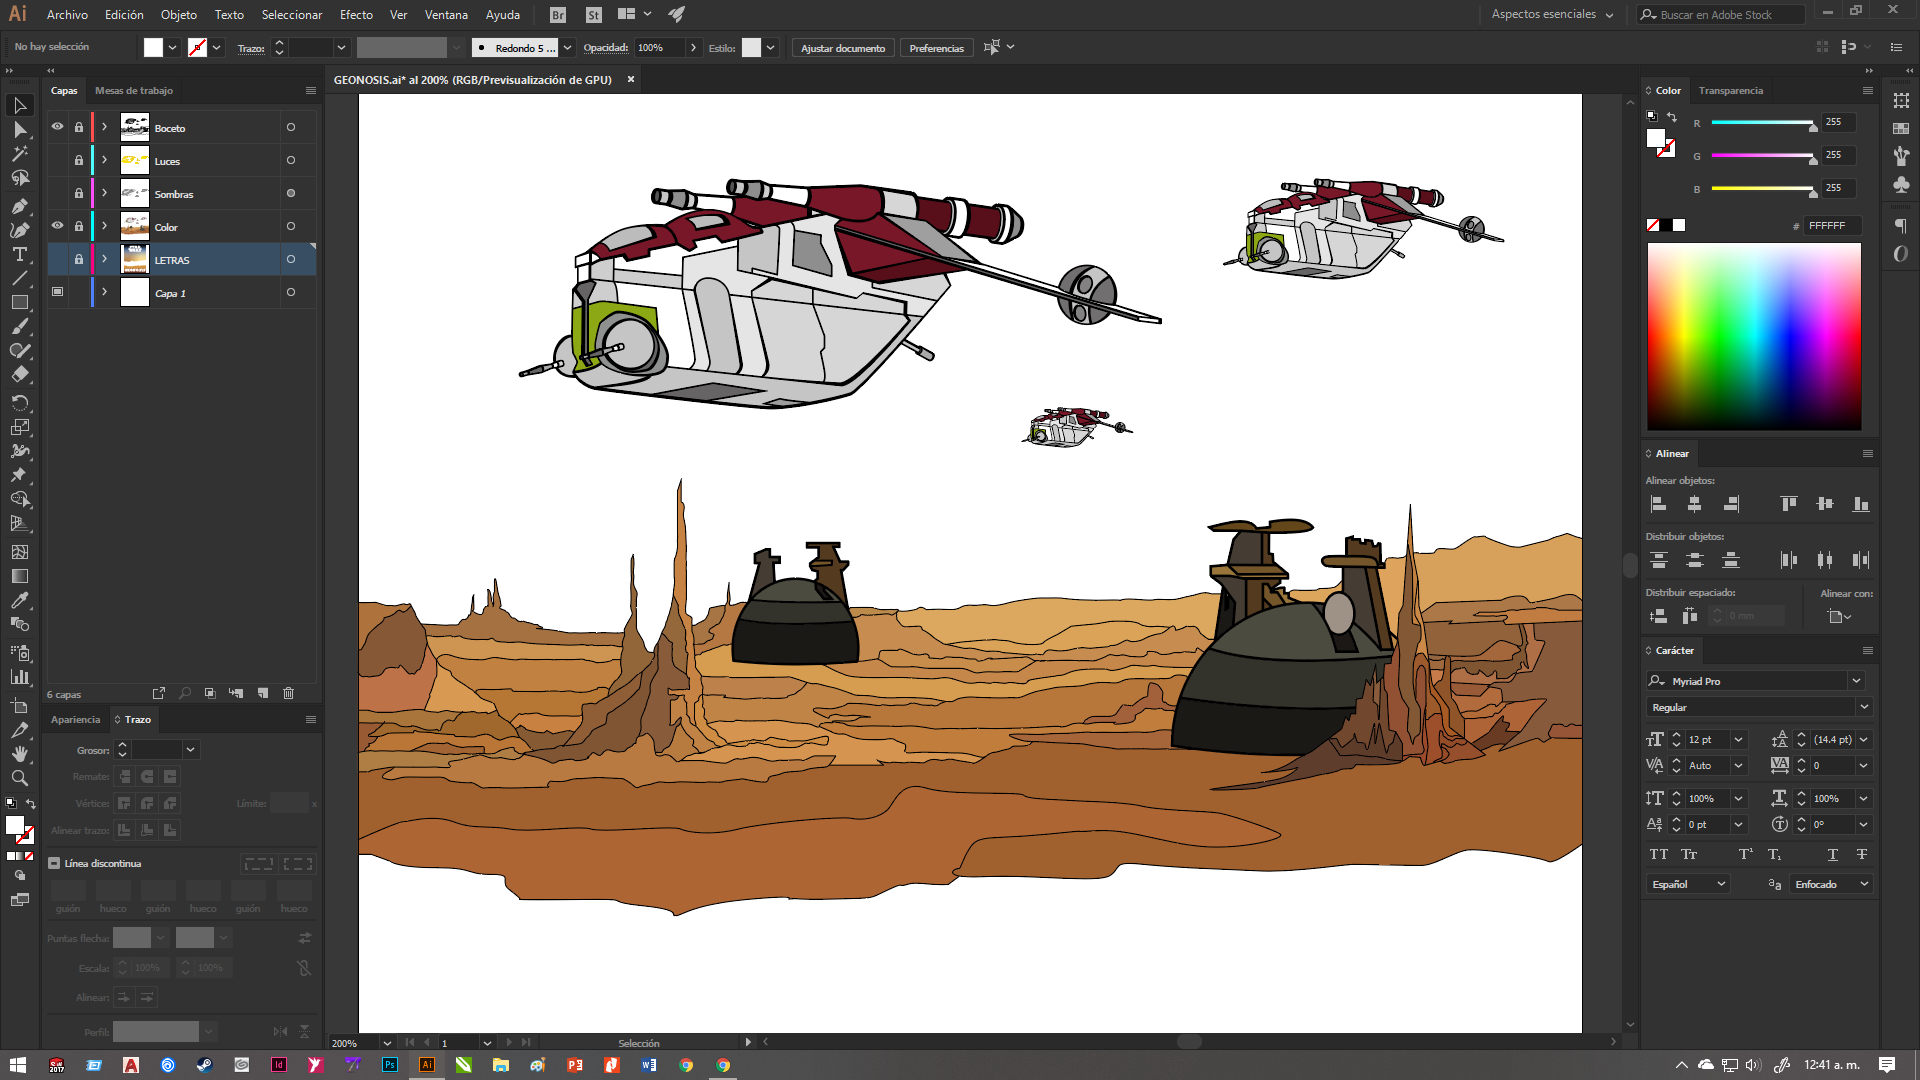This screenshot has width=1920, height=1080.
Task: Expand the Color layer contents
Action: point(104,226)
